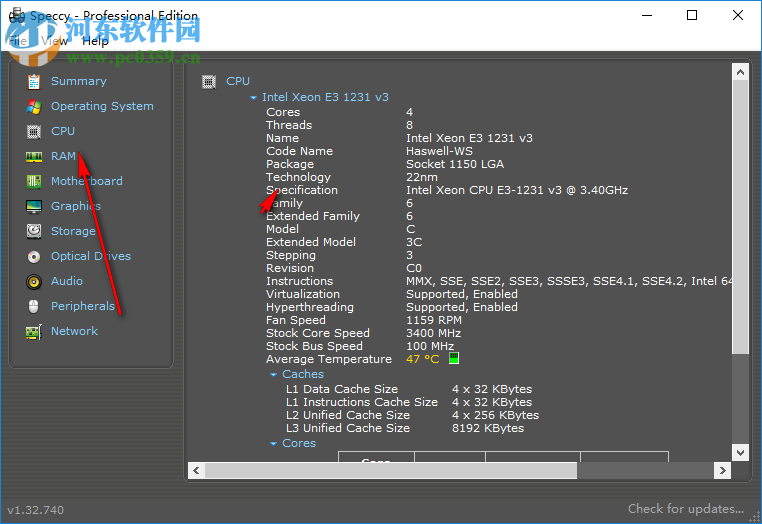Collapse the Caches tree node

[x=273, y=374]
